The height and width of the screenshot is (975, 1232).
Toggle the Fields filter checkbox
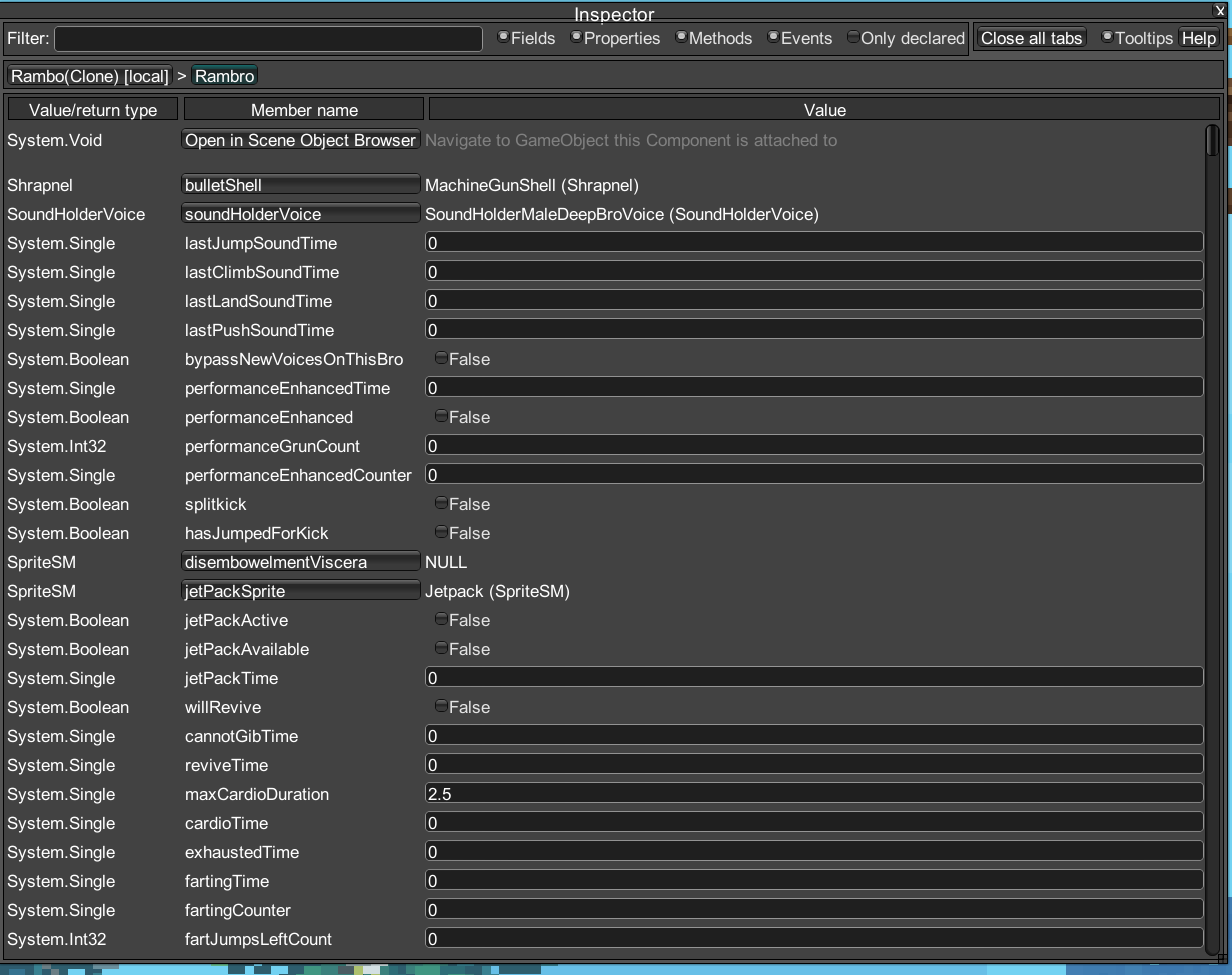coord(503,37)
